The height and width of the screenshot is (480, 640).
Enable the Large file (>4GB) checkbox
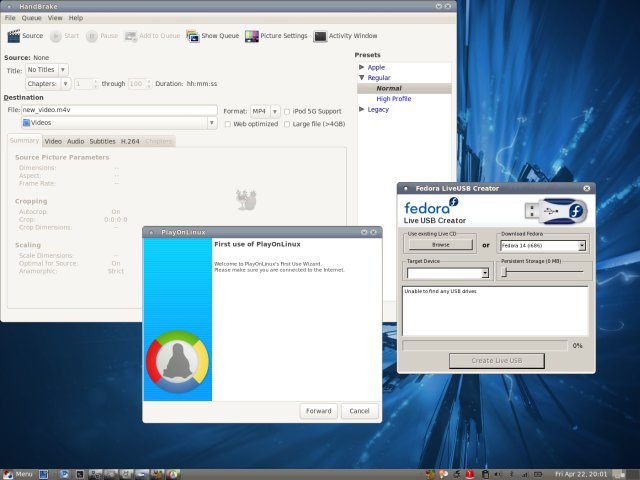(287, 124)
